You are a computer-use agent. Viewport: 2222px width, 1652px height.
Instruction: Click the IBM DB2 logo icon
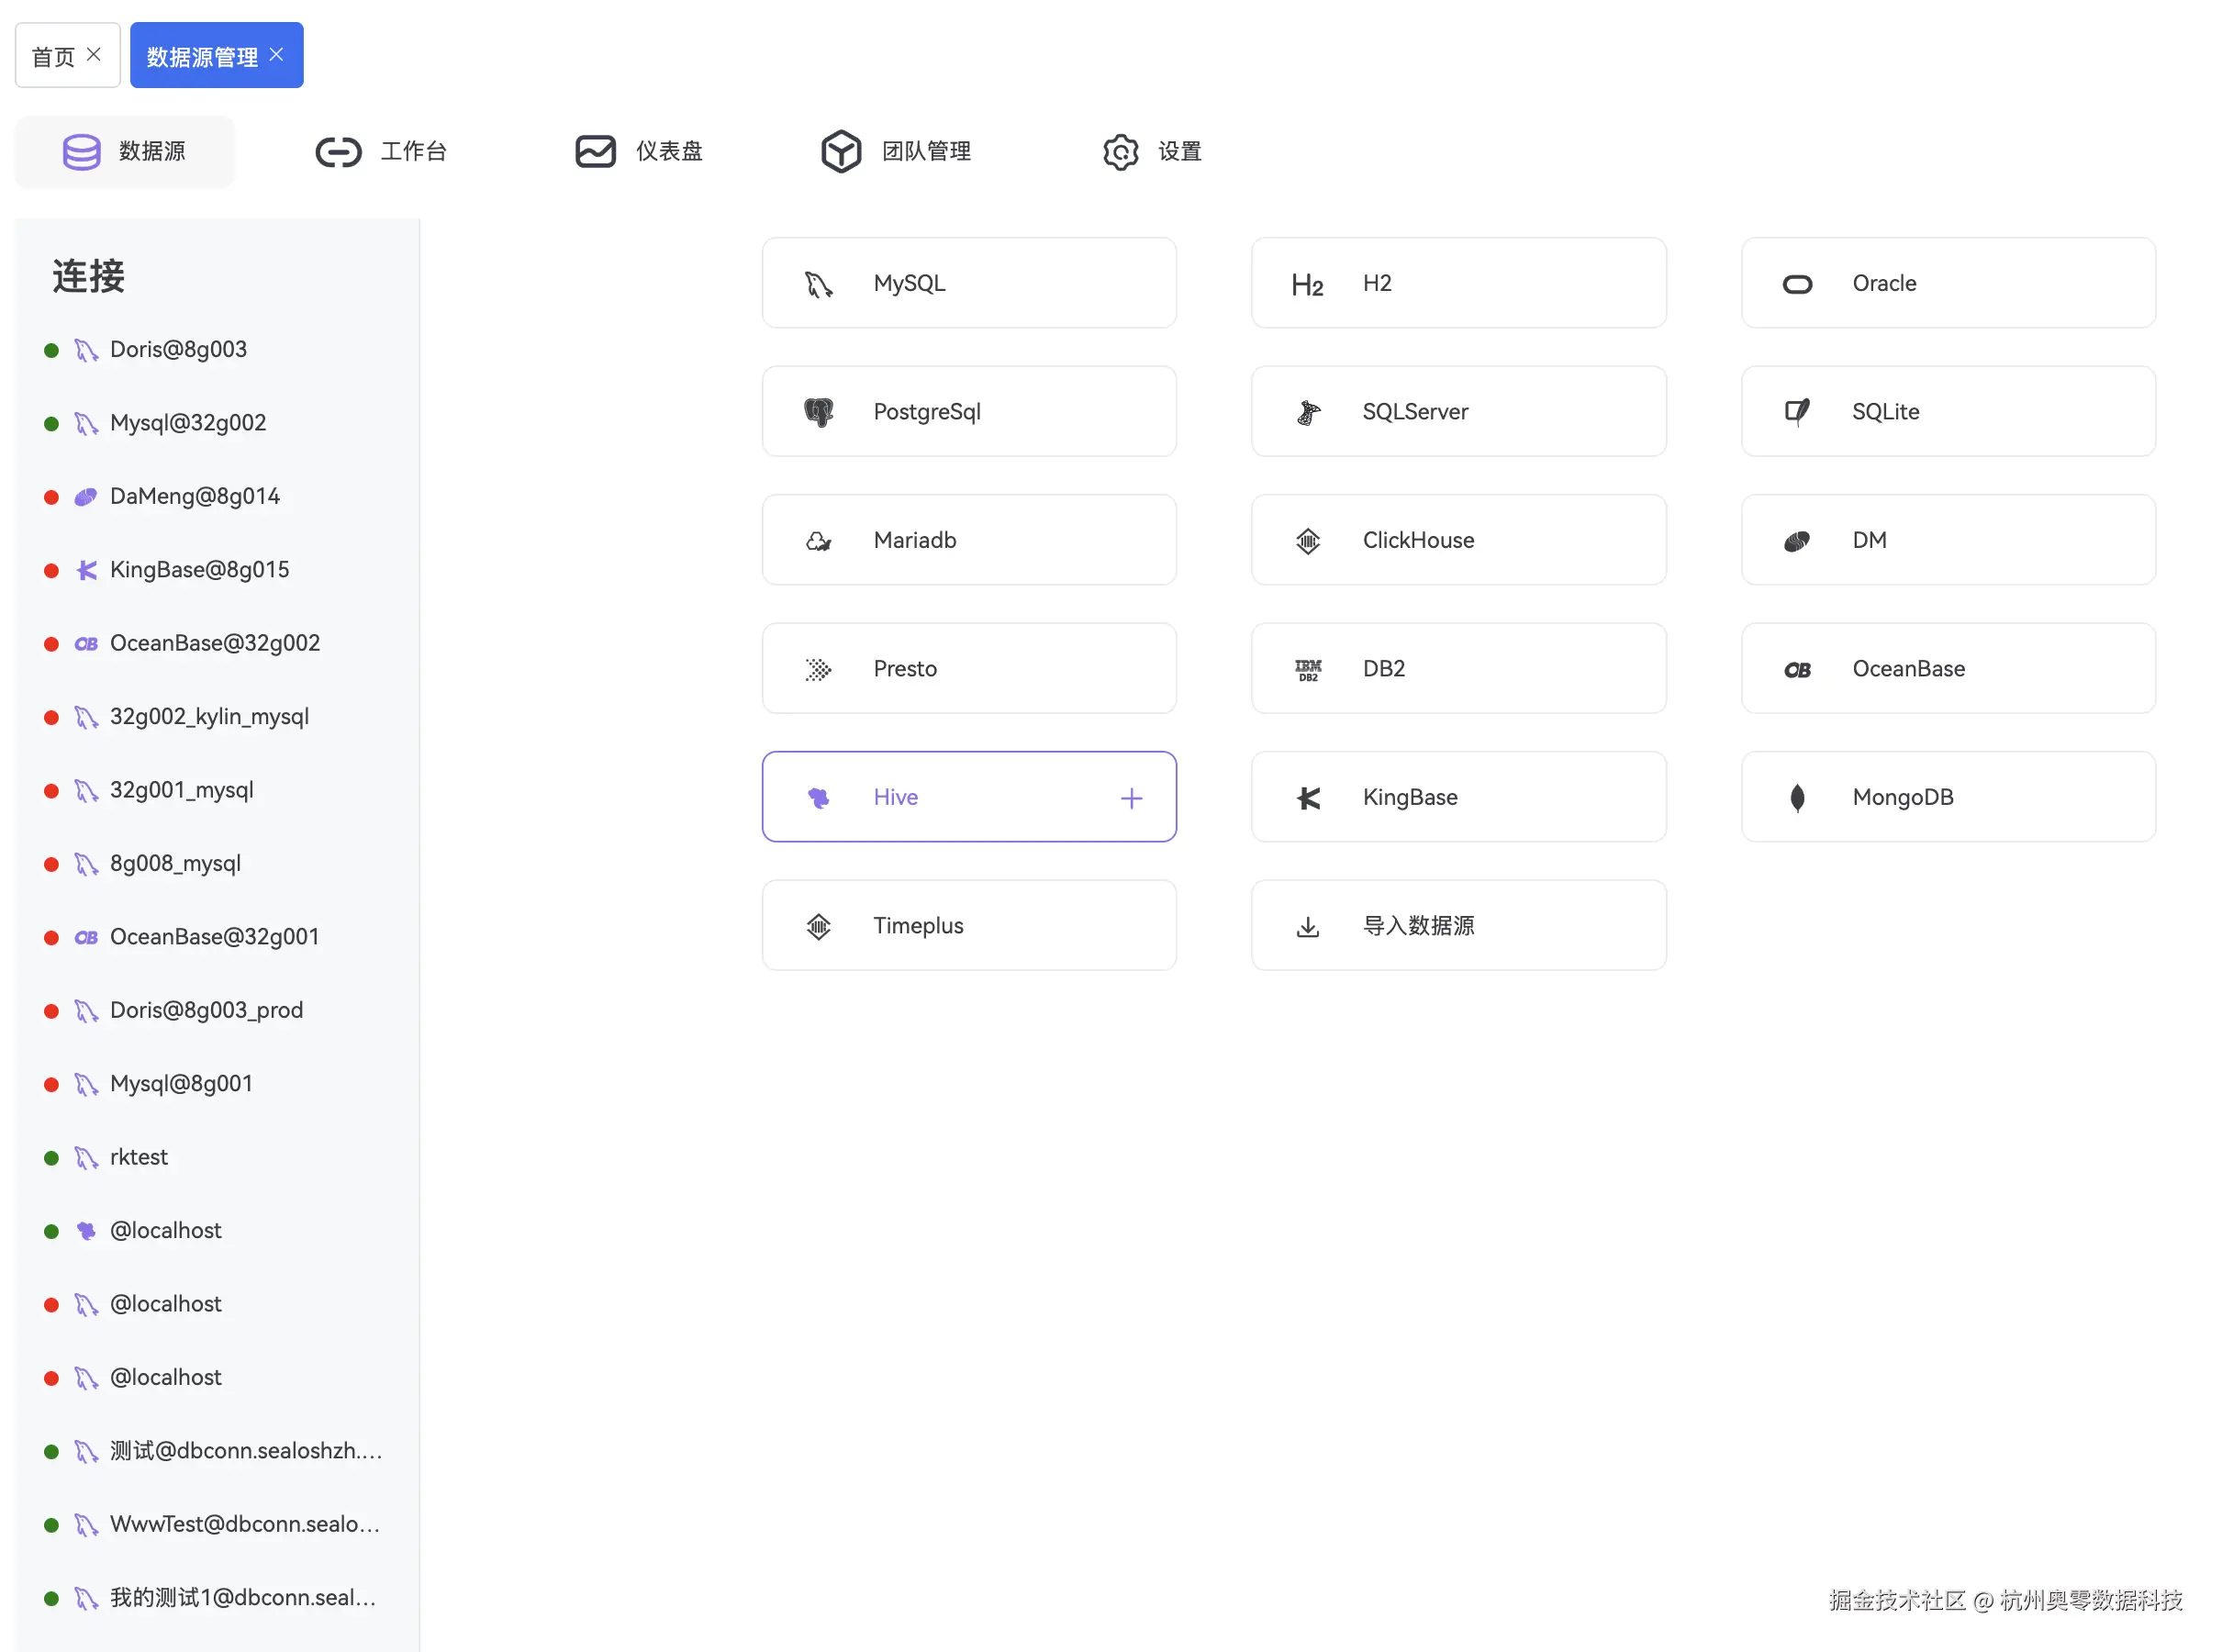1307,669
